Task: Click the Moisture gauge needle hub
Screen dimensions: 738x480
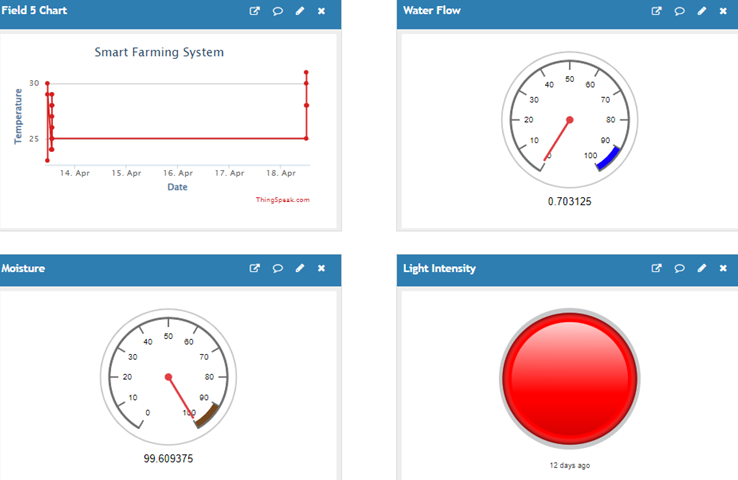Action: [x=168, y=377]
